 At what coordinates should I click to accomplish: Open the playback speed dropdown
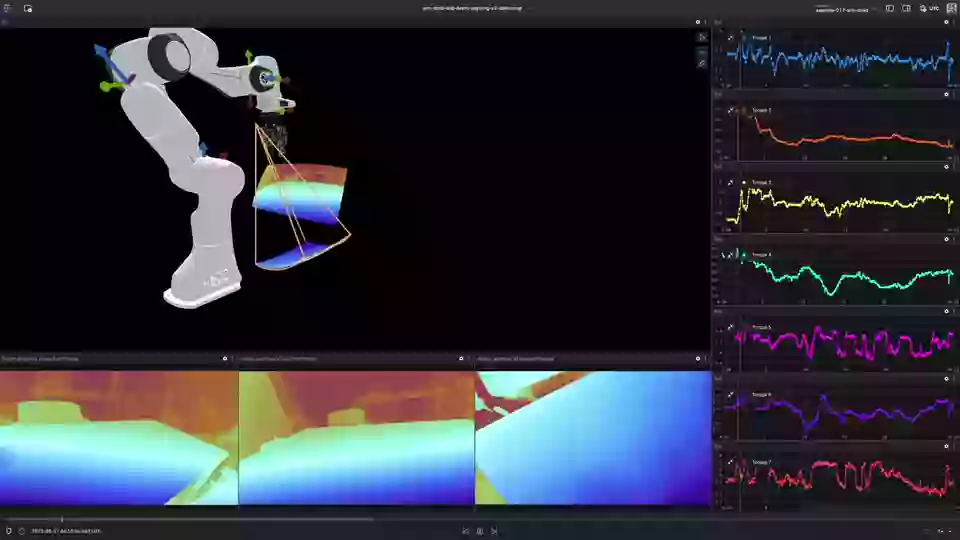[942, 531]
